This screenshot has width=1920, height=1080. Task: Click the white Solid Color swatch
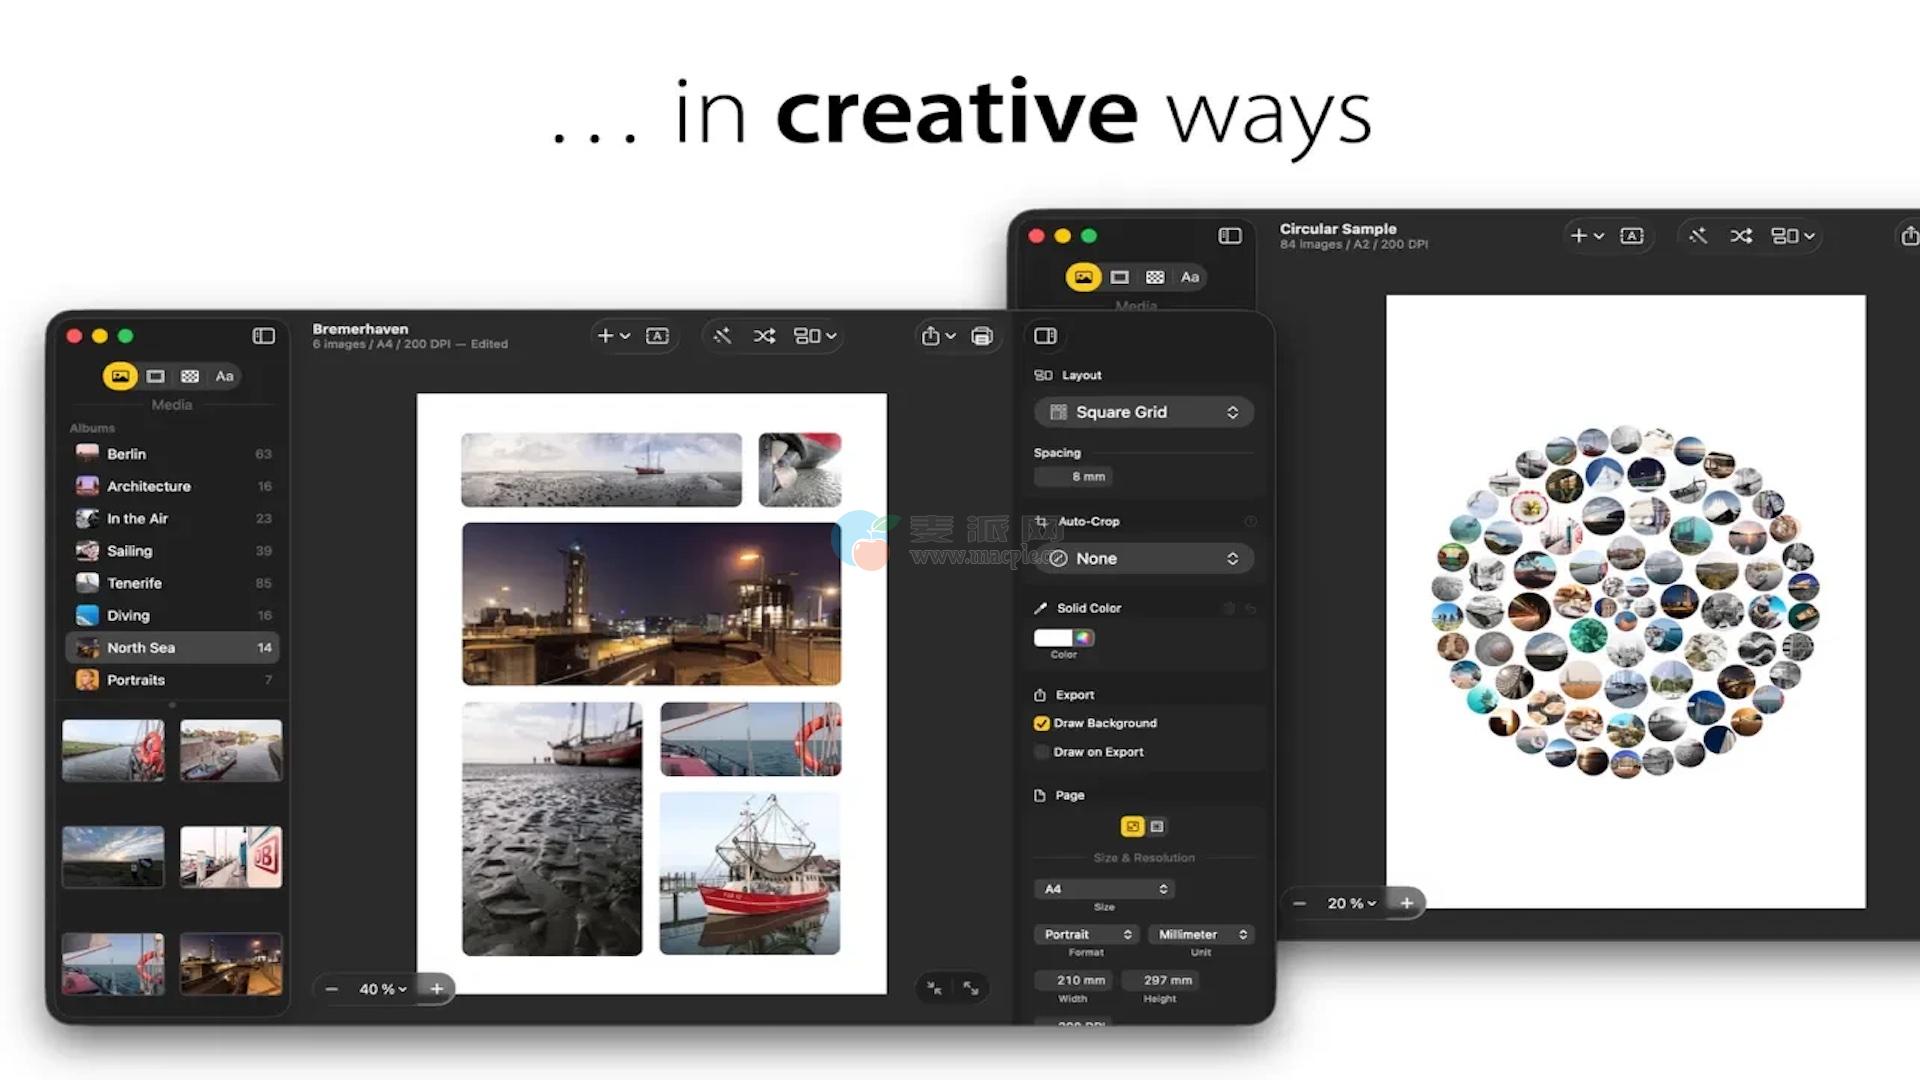(1052, 638)
